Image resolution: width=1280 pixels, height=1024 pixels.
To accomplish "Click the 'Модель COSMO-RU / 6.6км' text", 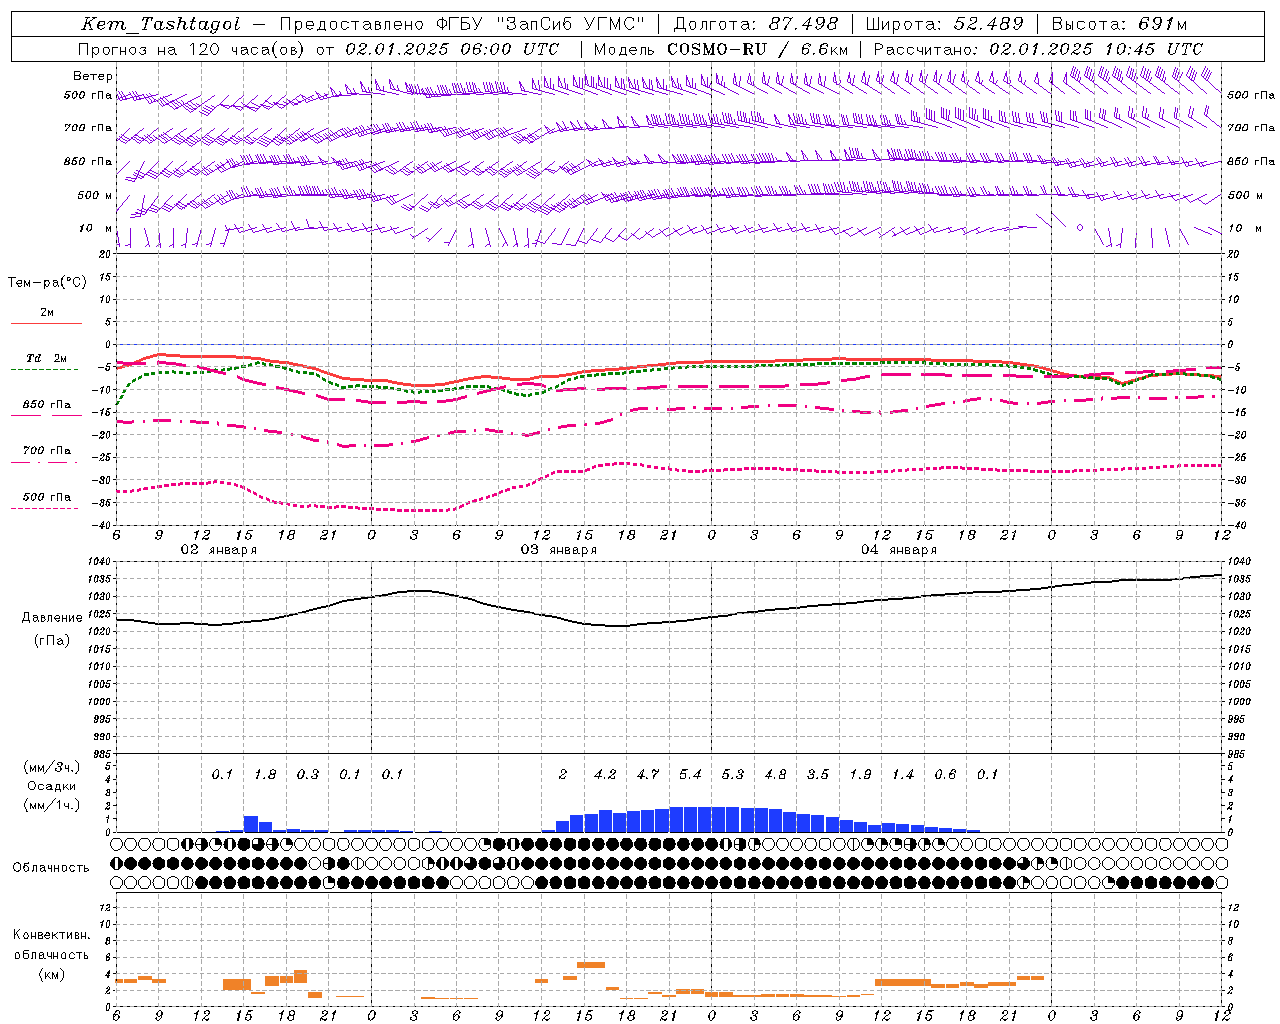I will pos(721,49).
